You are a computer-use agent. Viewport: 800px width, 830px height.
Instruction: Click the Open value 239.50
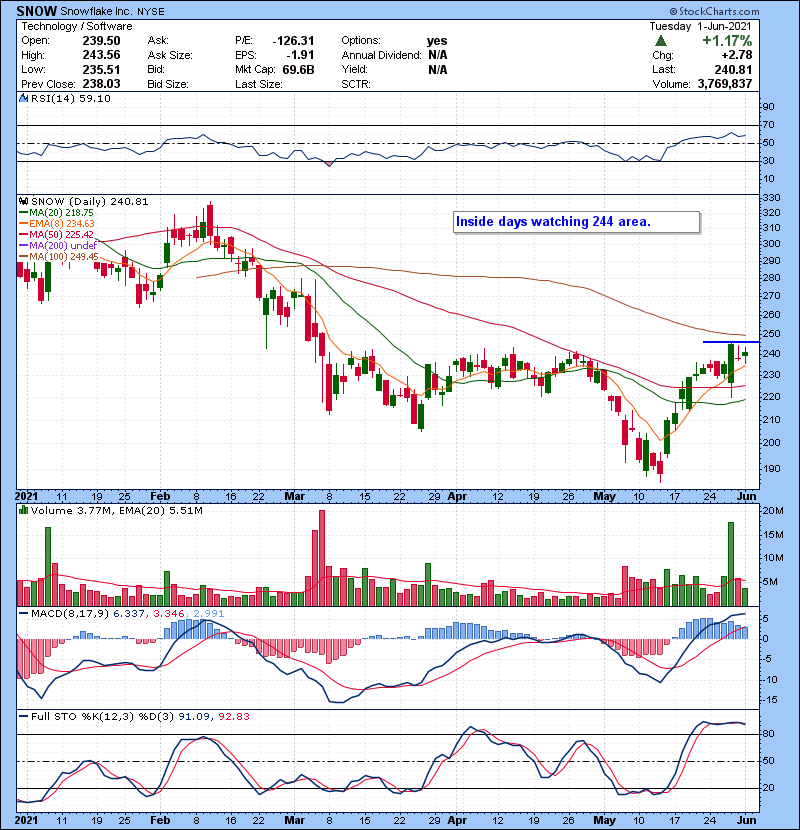(x=101, y=41)
